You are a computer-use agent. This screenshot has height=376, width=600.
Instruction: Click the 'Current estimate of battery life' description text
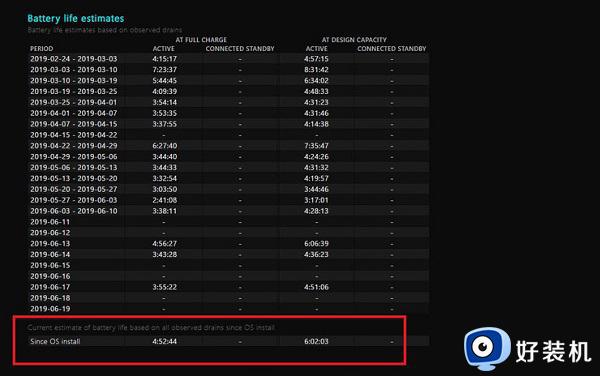tap(151, 327)
